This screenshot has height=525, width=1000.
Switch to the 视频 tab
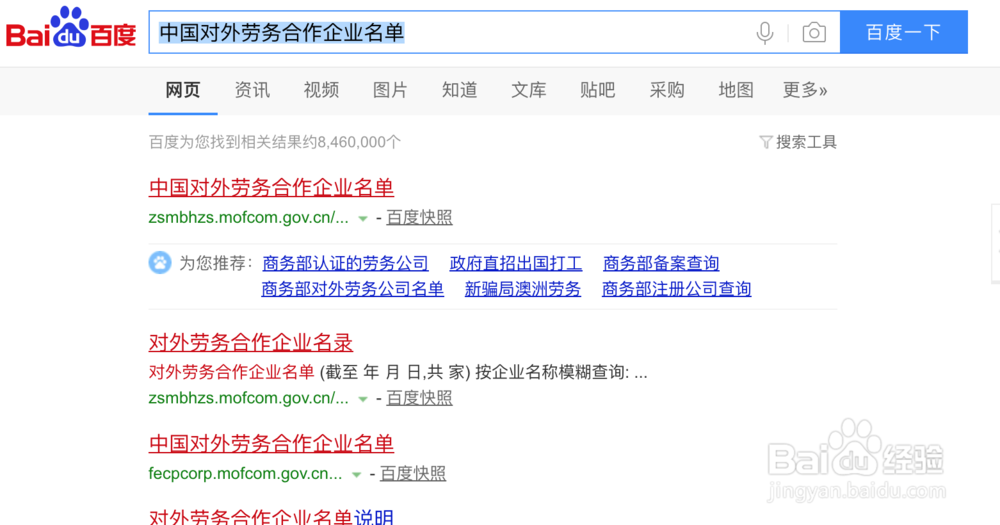(x=321, y=90)
